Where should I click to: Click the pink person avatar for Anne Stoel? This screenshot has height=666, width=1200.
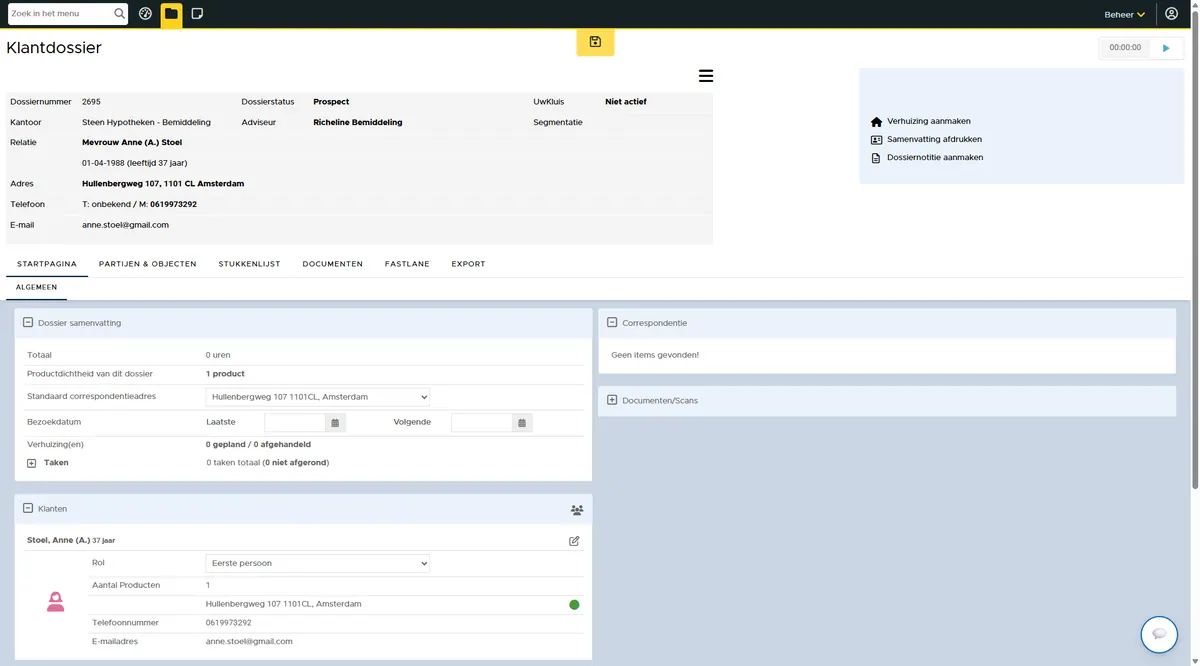pos(56,602)
